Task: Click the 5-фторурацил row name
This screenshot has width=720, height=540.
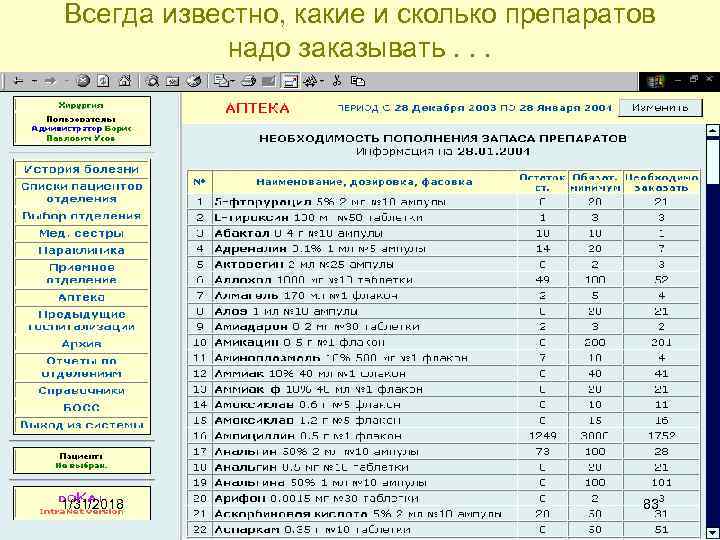Action: (265, 202)
